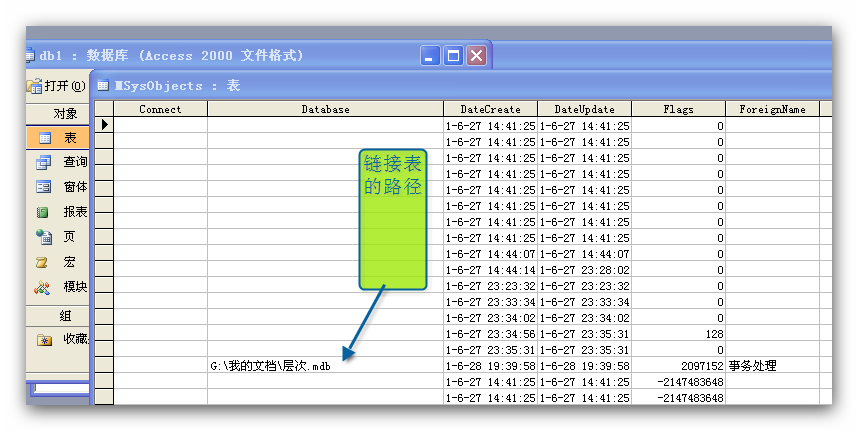Image resolution: width=858 pixels, height=431 pixels.
Task: Click the 打开 (Open) toolbar button
Action: (x=56, y=86)
